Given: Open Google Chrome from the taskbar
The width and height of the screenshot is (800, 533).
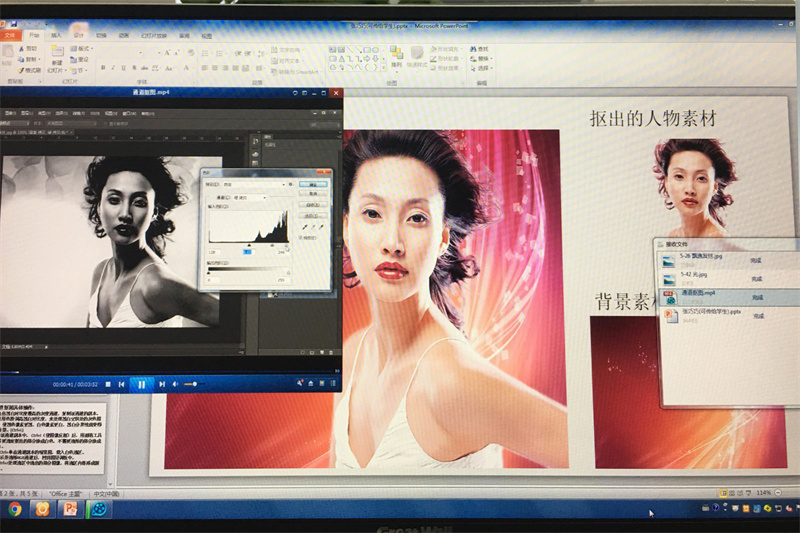Looking at the screenshot, I should pyautogui.click(x=15, y=508).
